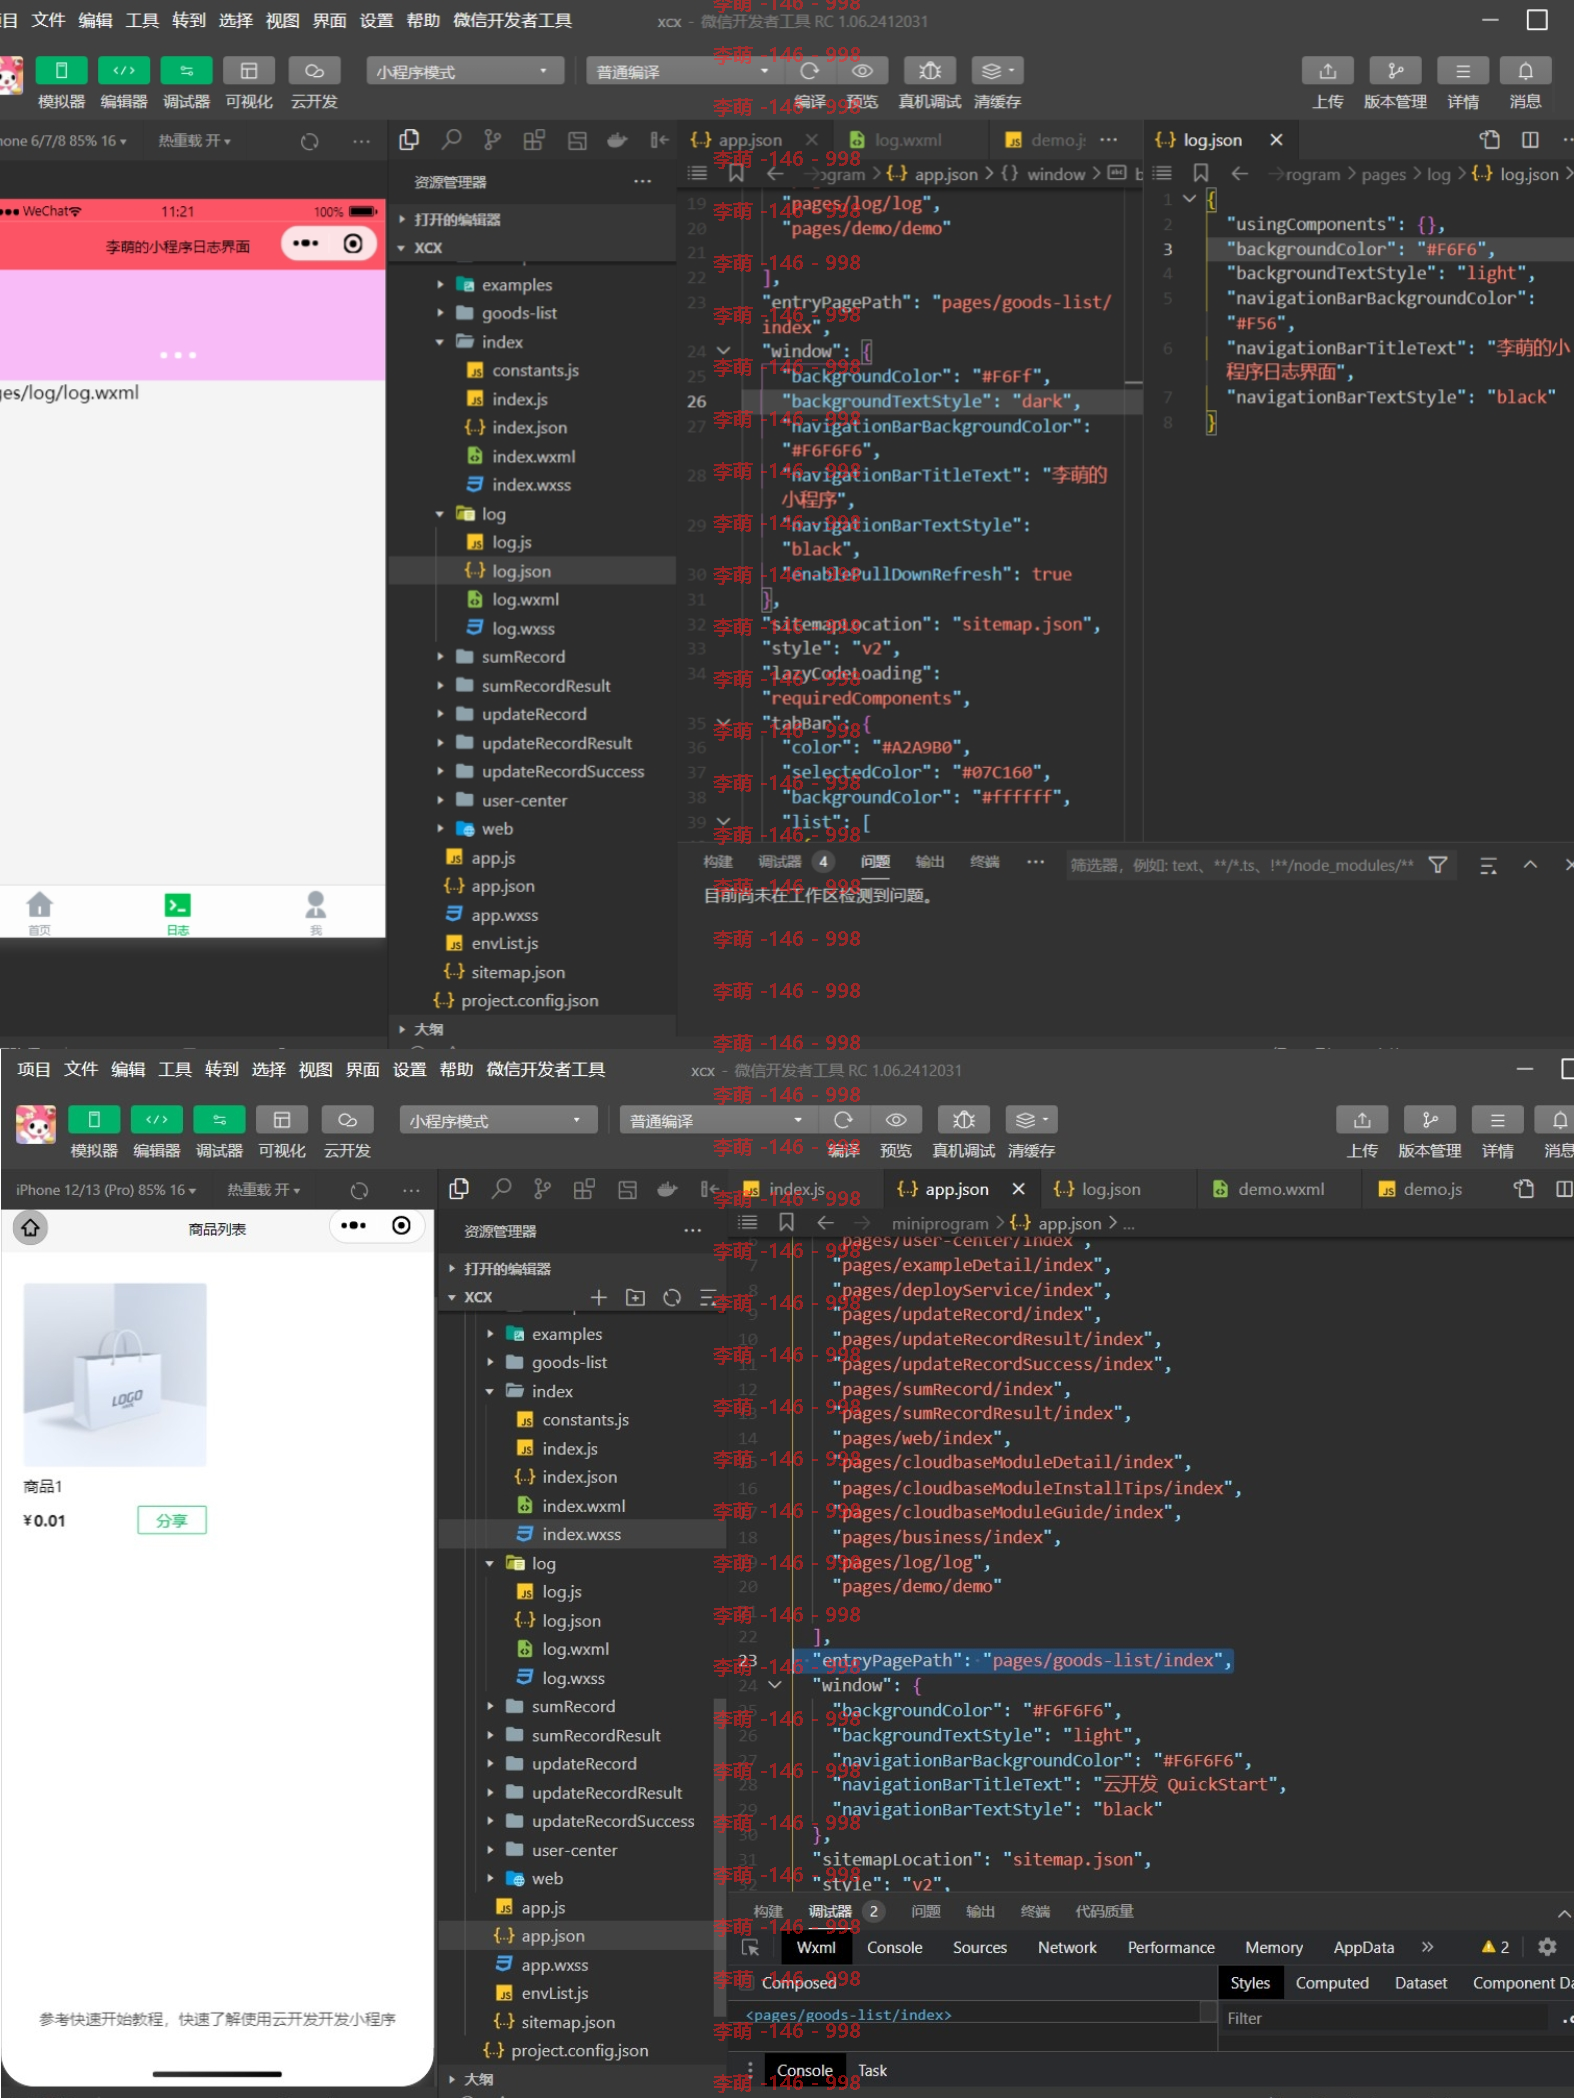The image size is (1574, 2098).
Task: Open 版本管理 branch icon in top window
Action: pos(1395,71)
